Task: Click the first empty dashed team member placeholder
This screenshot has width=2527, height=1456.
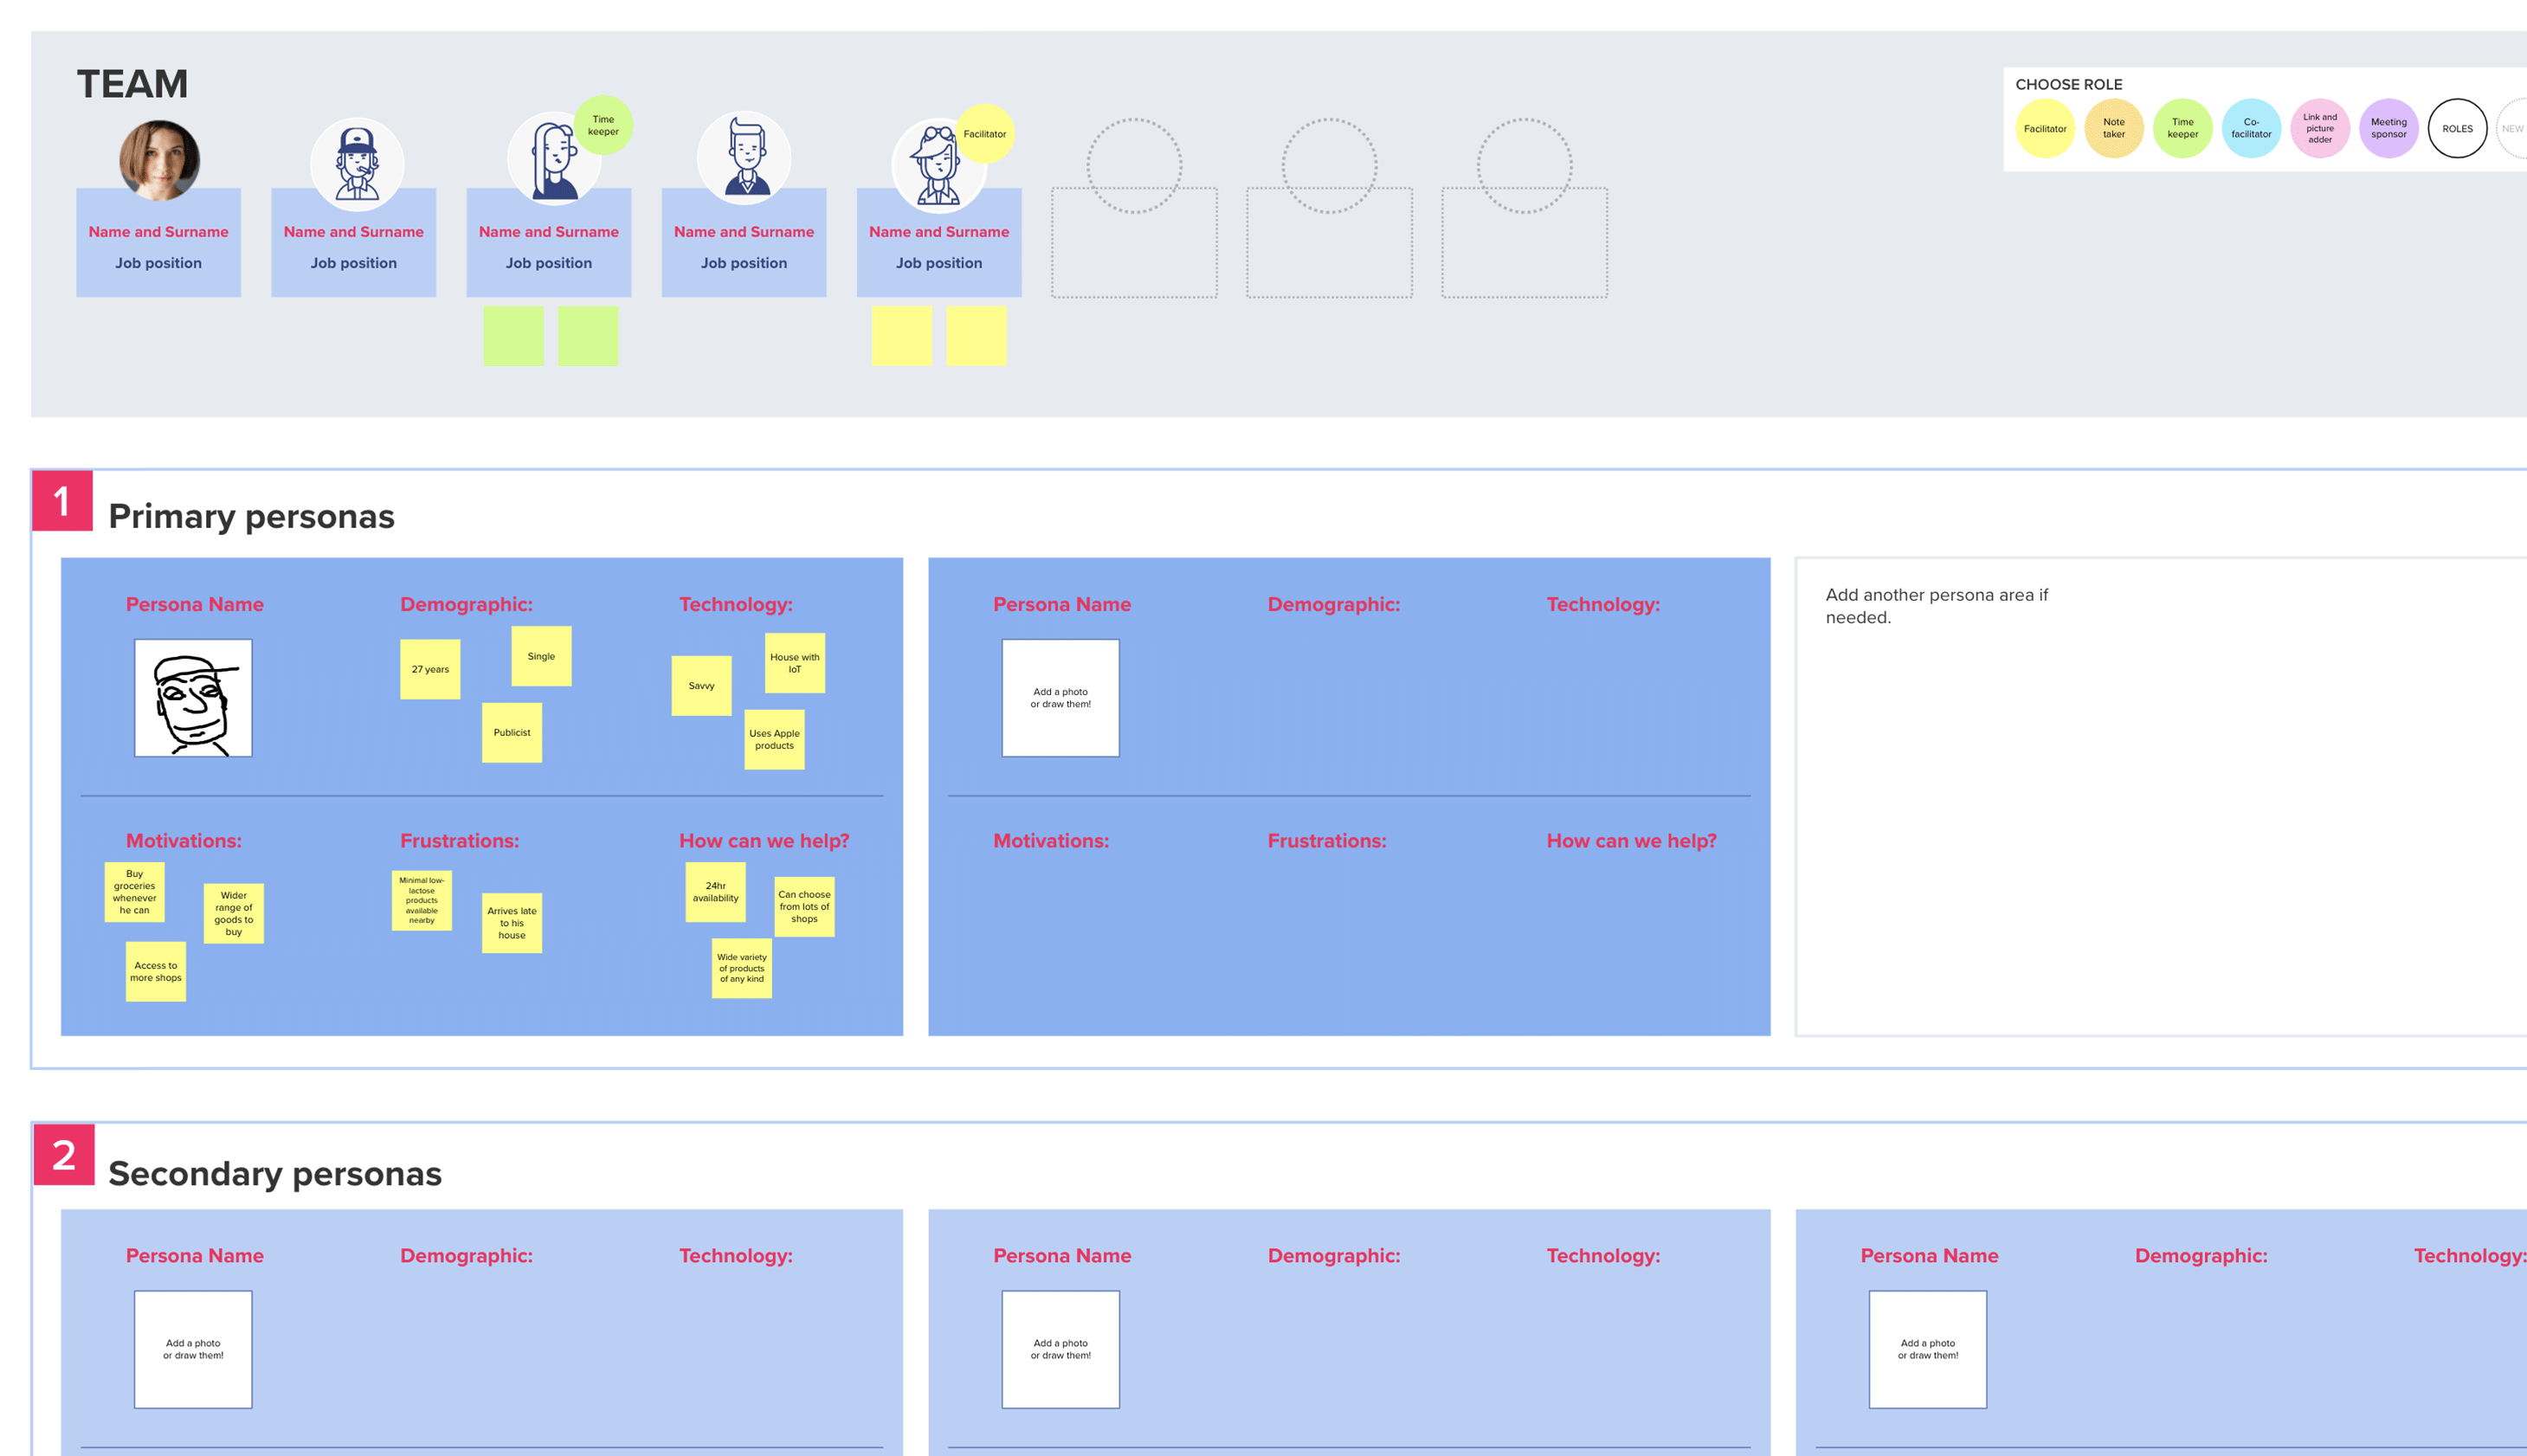Action: pyautogui.click(x=1134, y=208)
